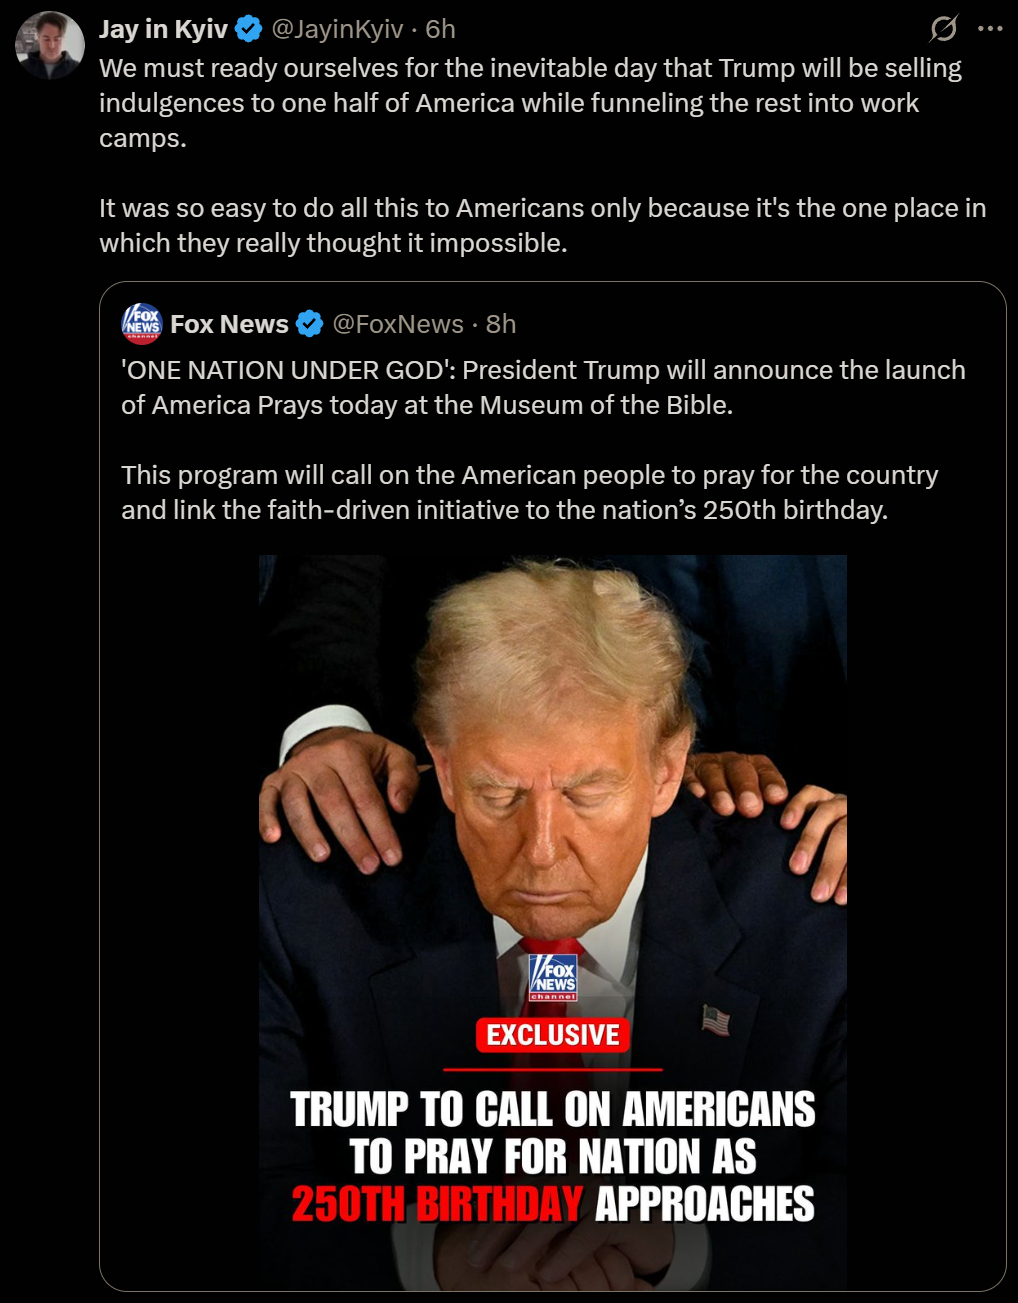Open the @JayinKyiv handle link

pyautogui.click(x=337, y=29)
